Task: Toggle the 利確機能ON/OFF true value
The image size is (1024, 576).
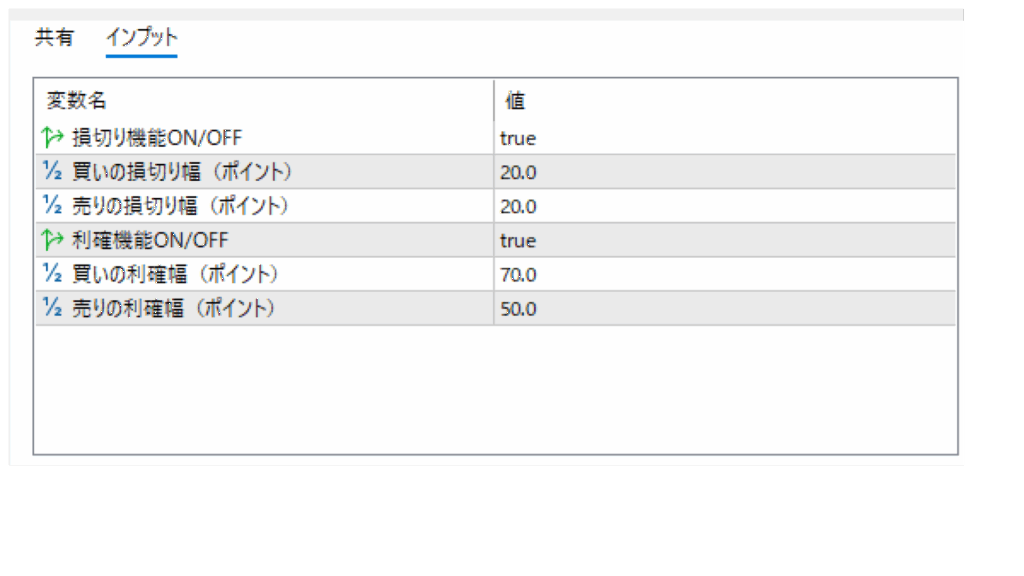Action: [x=518, y=241]
